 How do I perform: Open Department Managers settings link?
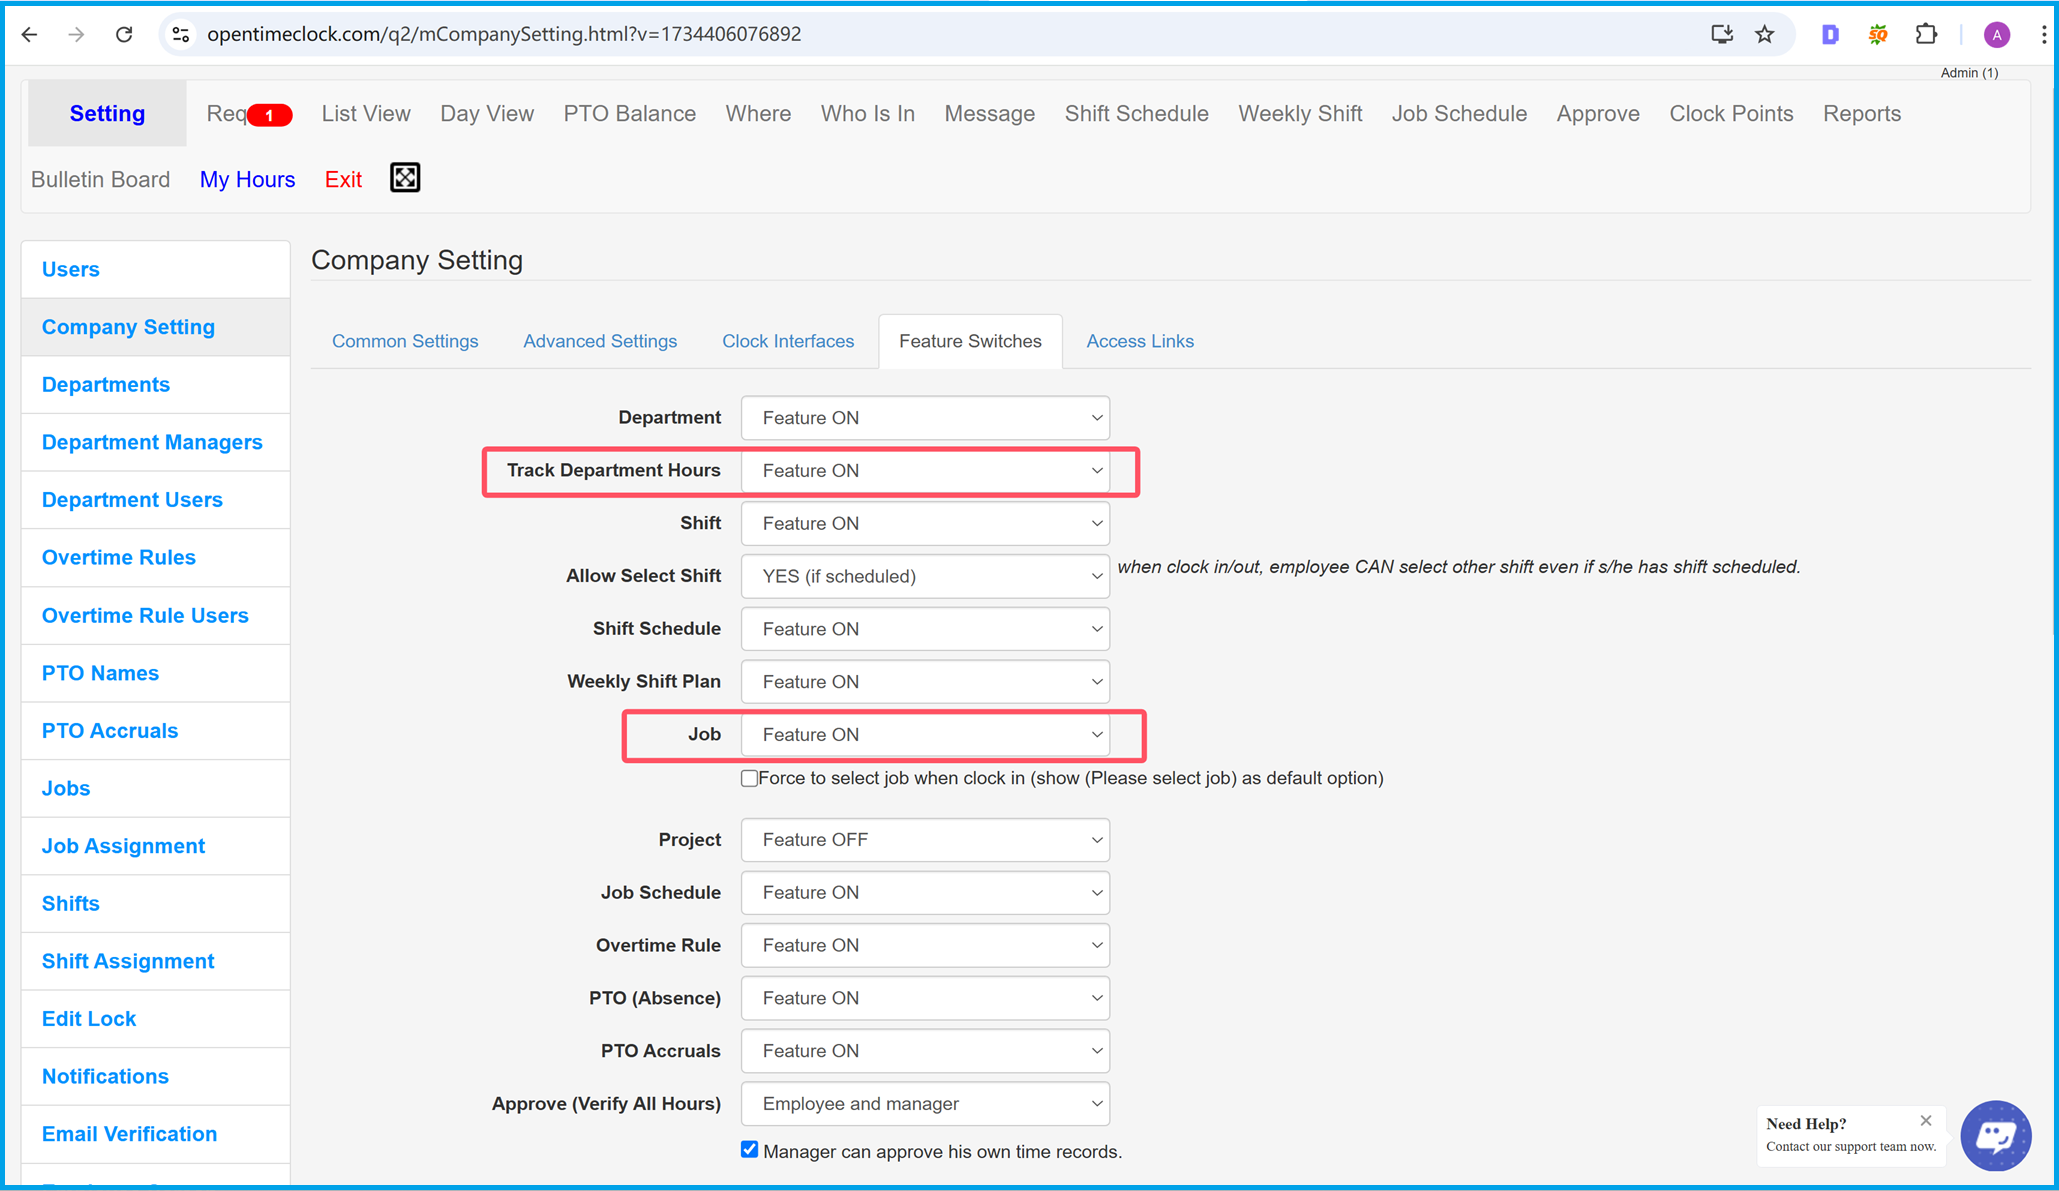click(x=152, y=442)
